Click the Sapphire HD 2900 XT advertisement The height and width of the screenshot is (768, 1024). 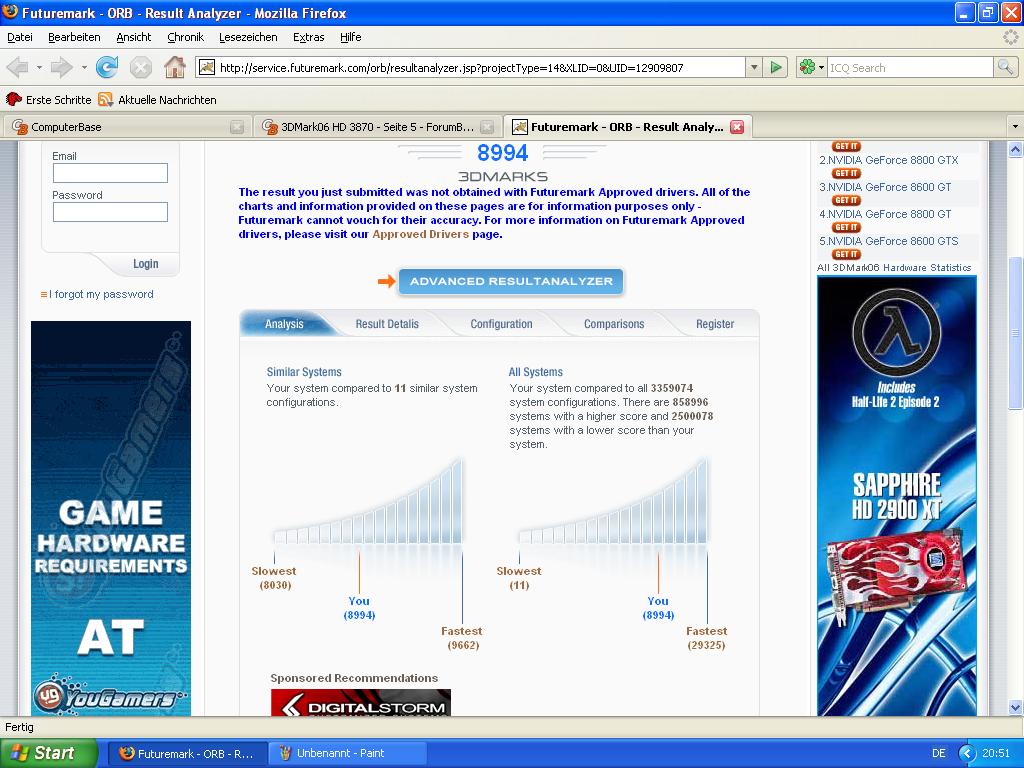click(897, 496)
